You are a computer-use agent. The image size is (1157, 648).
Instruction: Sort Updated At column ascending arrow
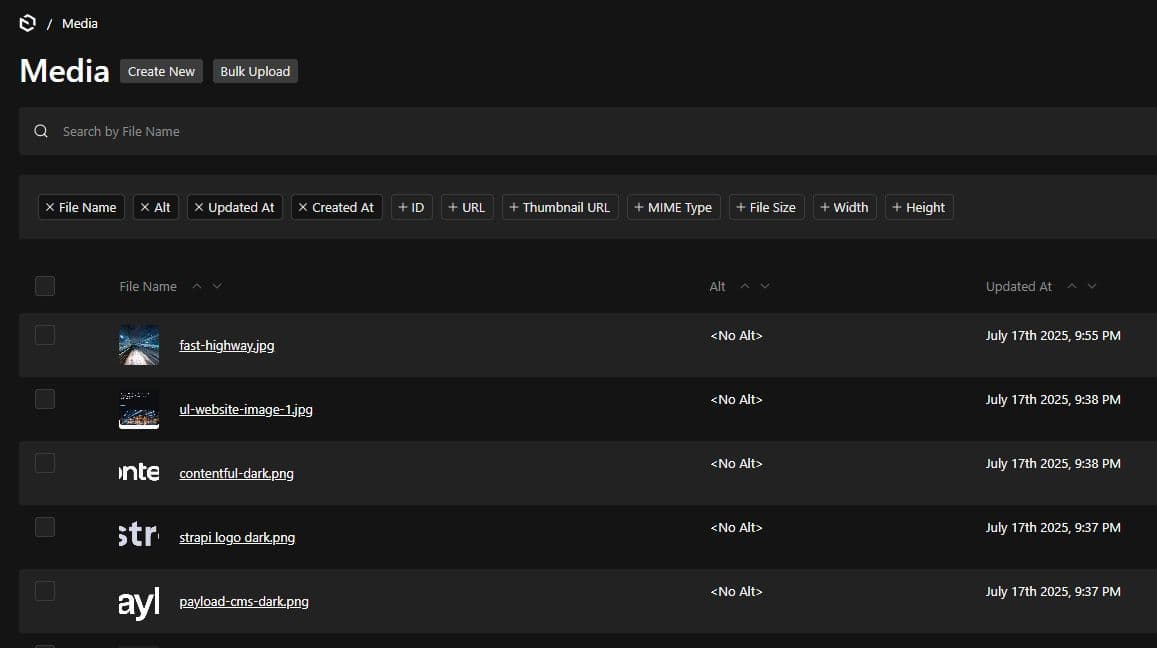tap(1071, 286)
